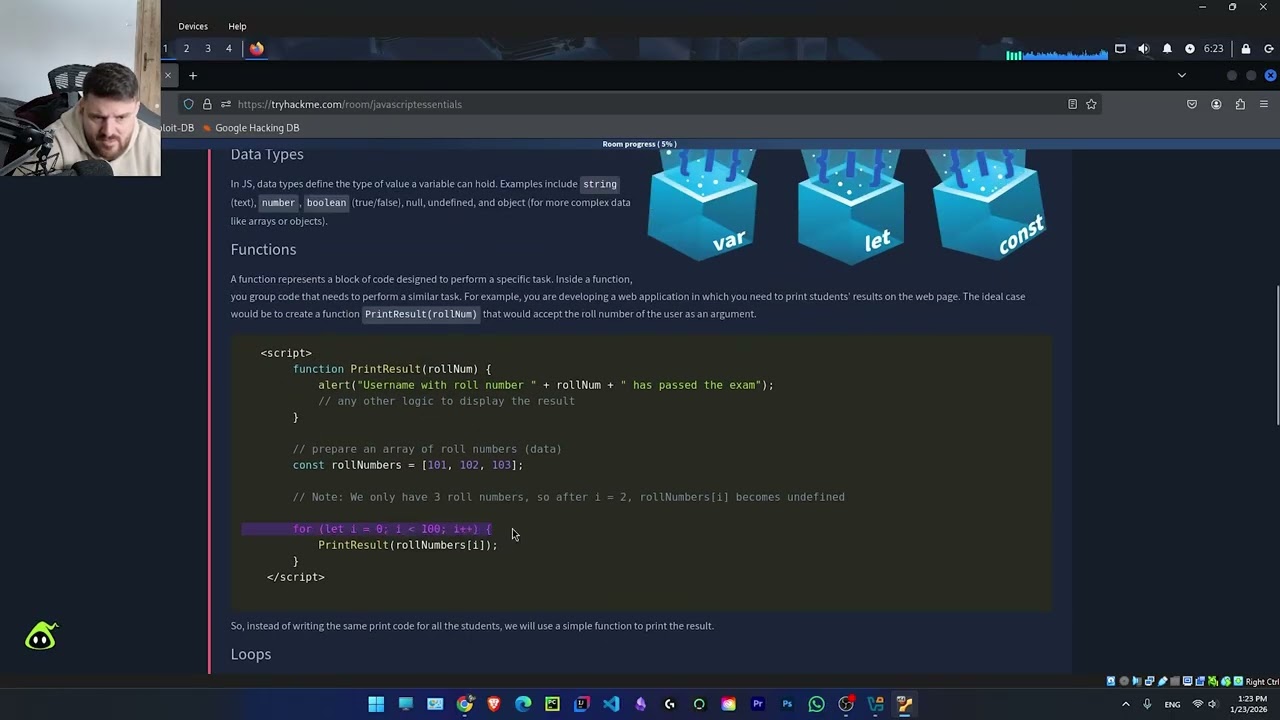Toggle reader view icon
The image size is (1280, 720).
(1072, 104)
